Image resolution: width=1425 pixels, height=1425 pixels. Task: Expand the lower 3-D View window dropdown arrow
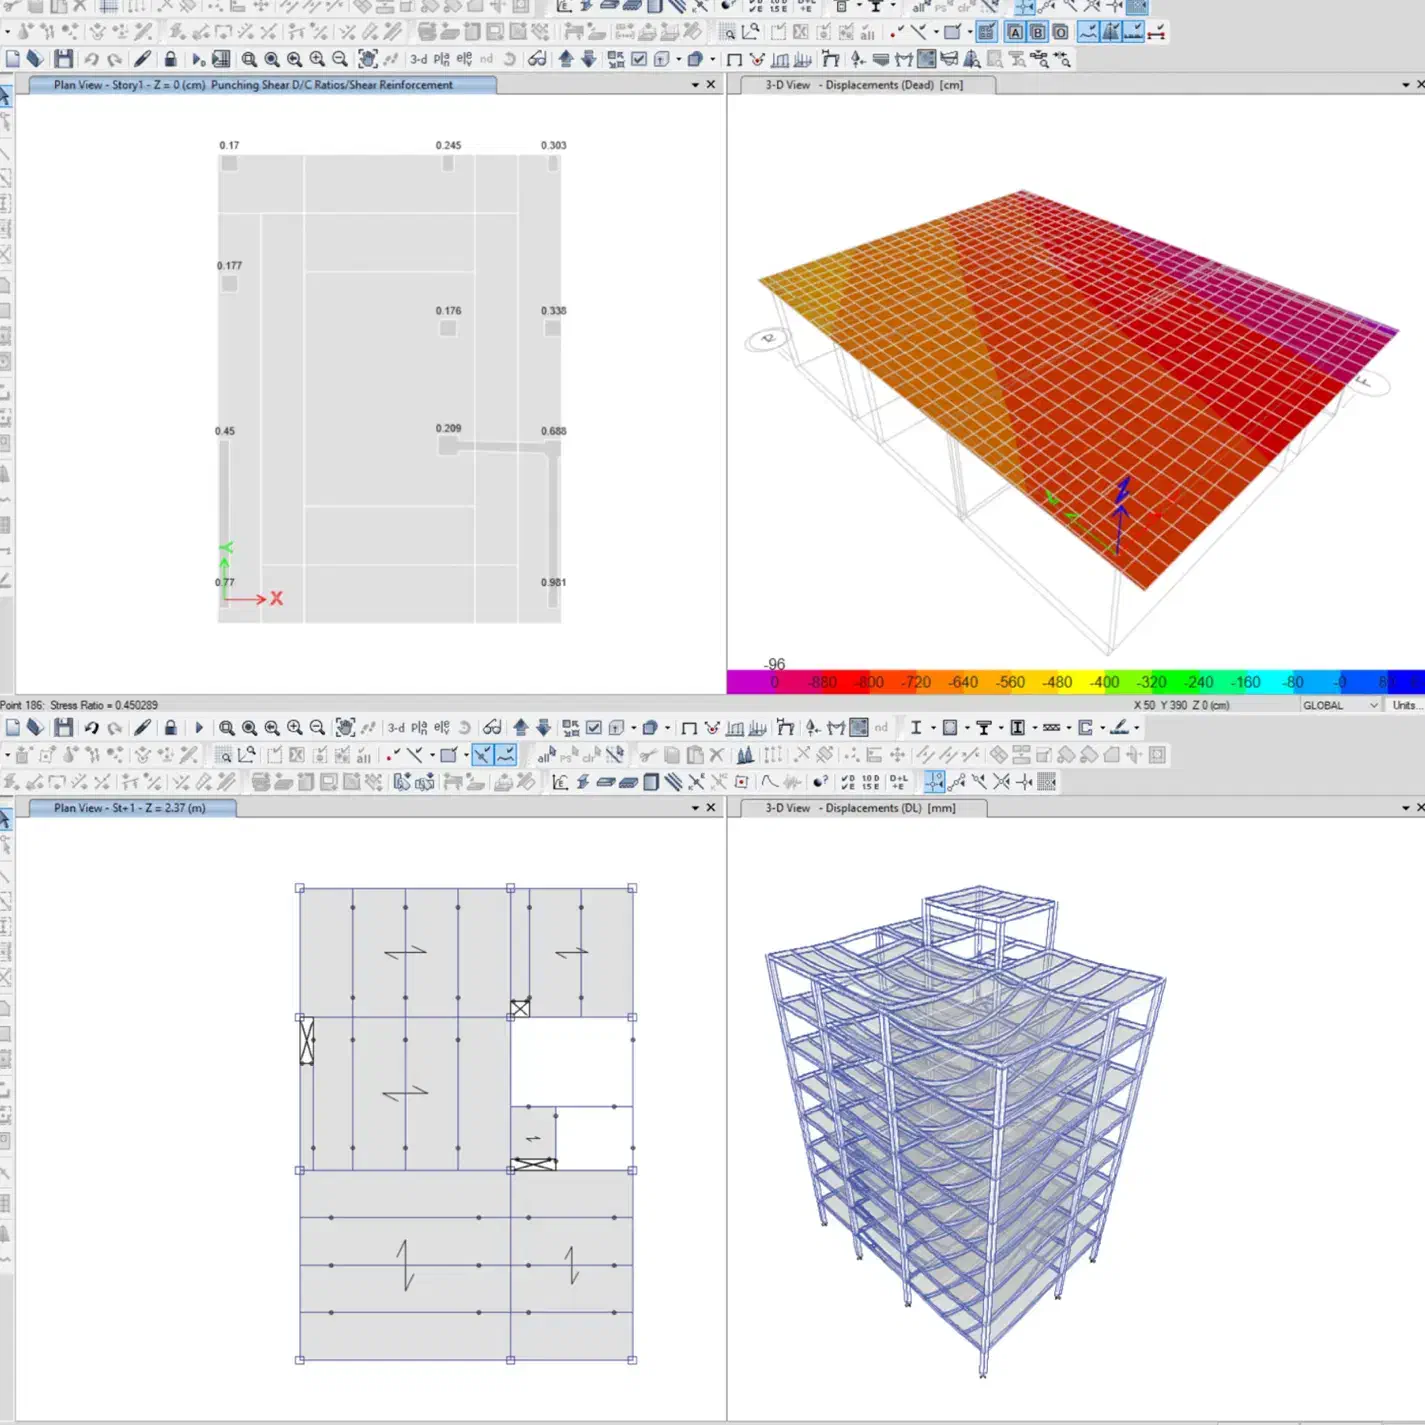(x=1405, y=808)
